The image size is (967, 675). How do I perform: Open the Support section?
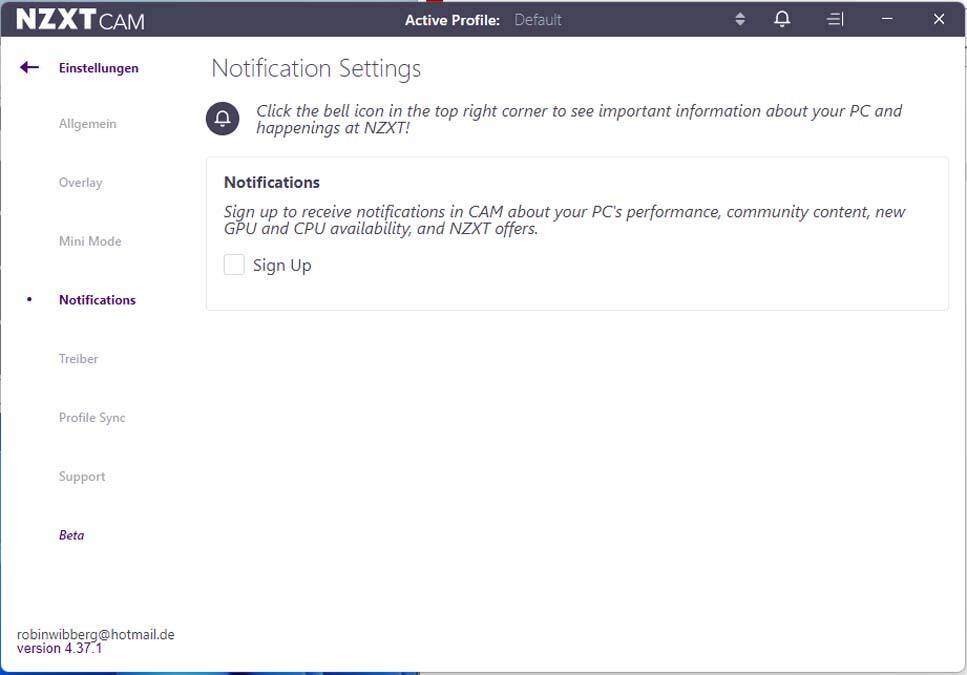pos(82,477)
